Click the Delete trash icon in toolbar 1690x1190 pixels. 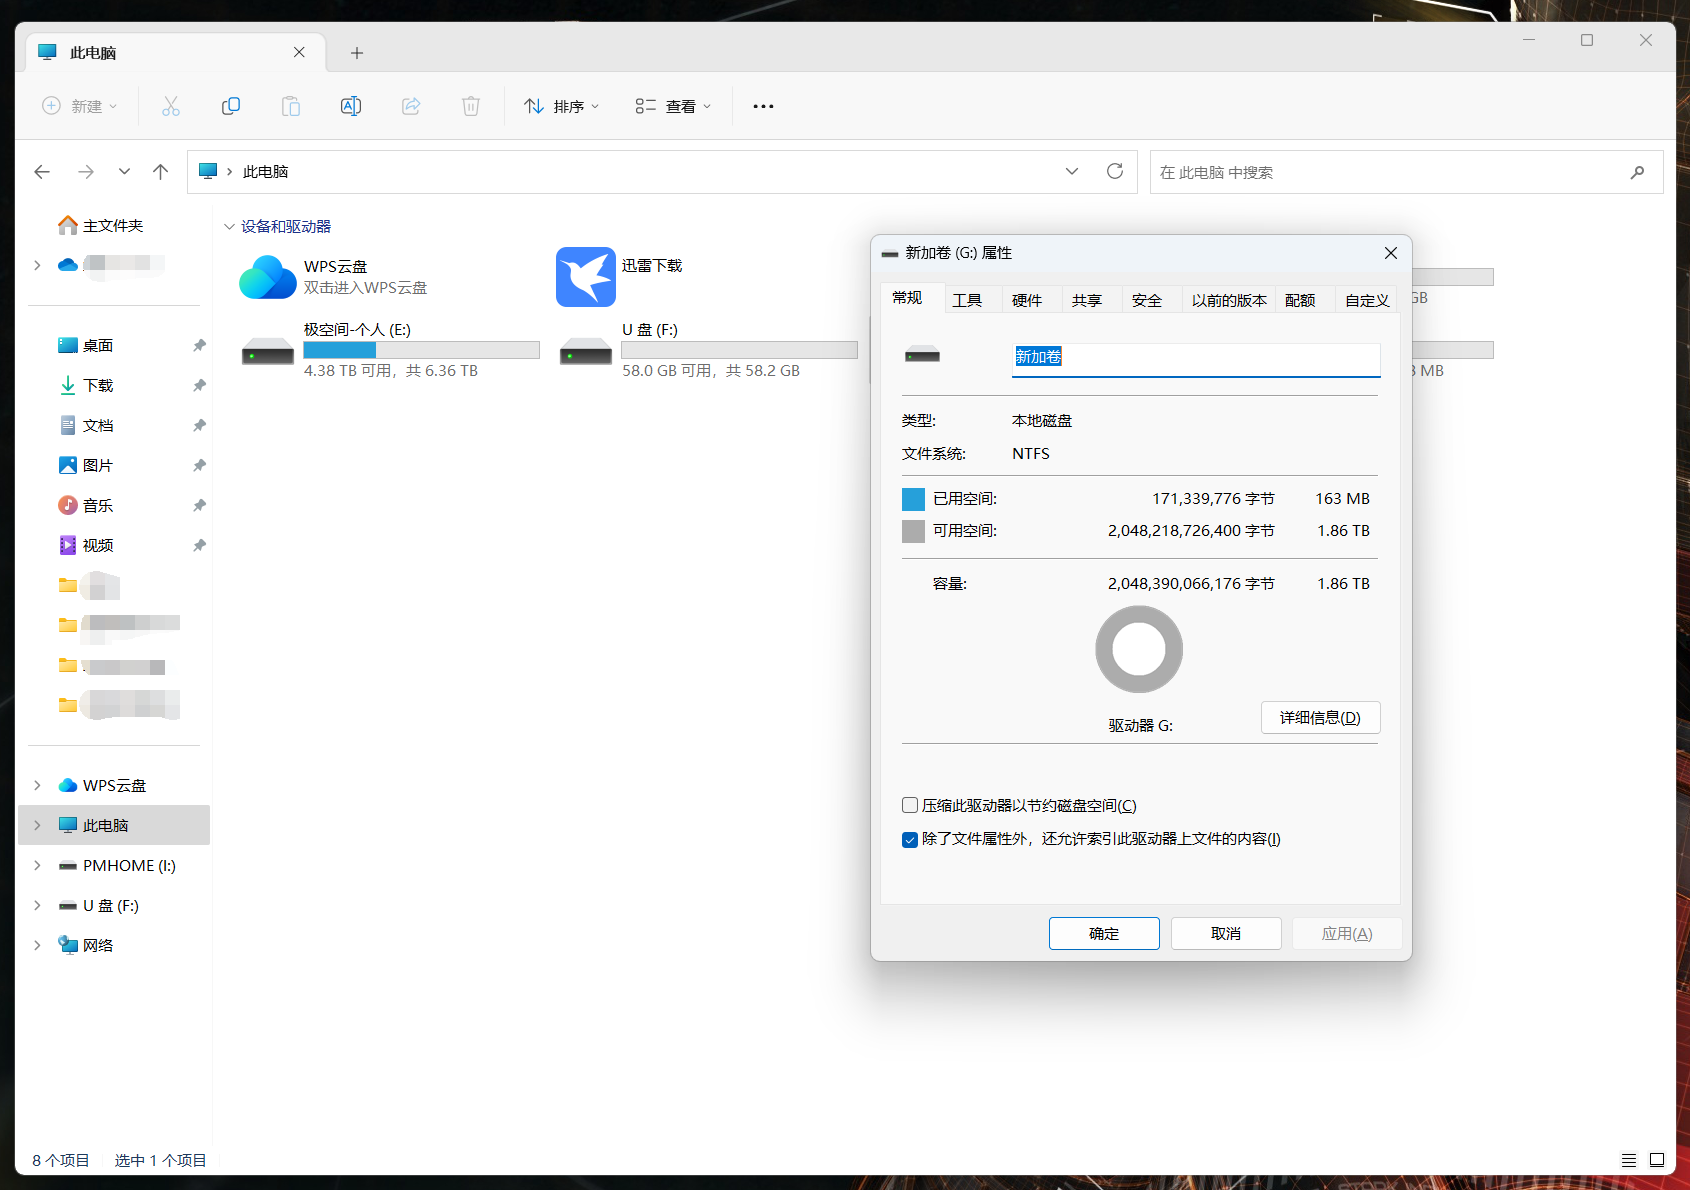[x=471, y=106]
